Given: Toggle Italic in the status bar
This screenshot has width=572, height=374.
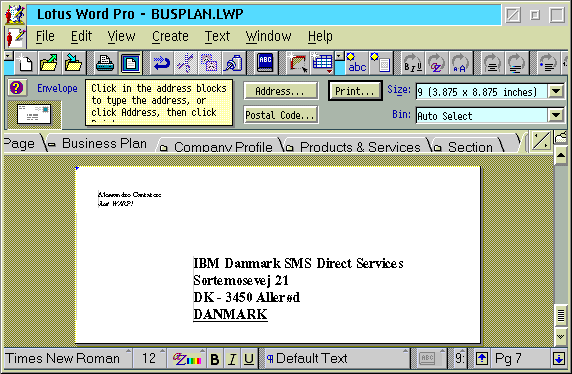Looking at the screenshot, I should tap(232, 359).
